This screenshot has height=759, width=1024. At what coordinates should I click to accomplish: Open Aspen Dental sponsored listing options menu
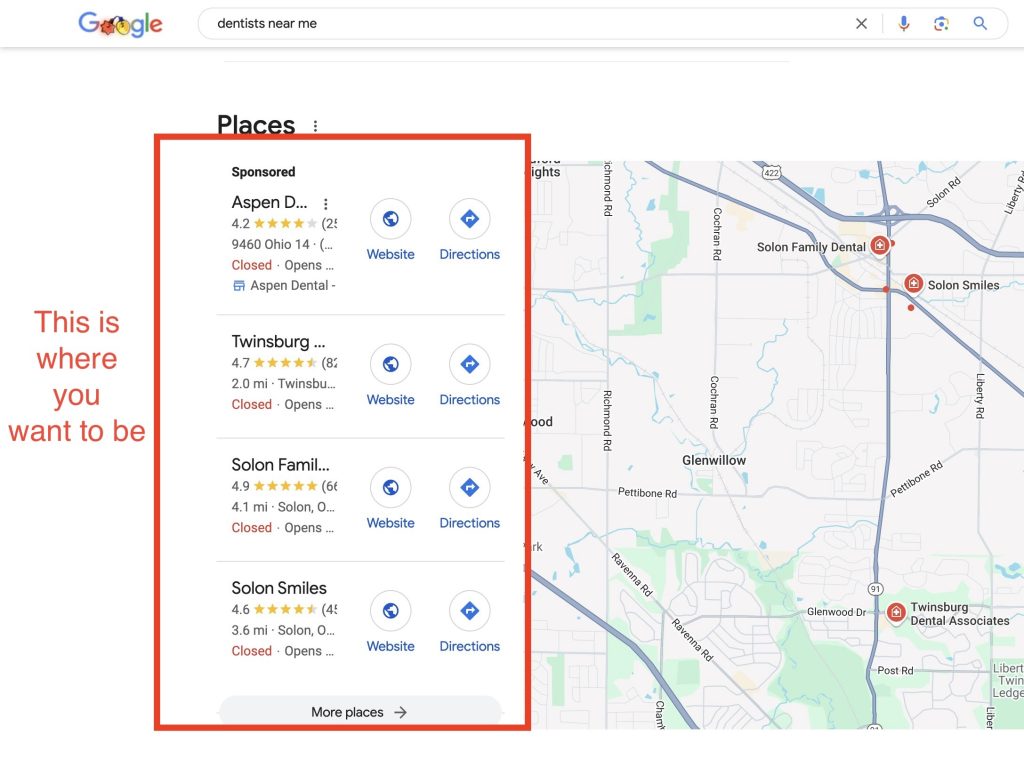(325, 204)
